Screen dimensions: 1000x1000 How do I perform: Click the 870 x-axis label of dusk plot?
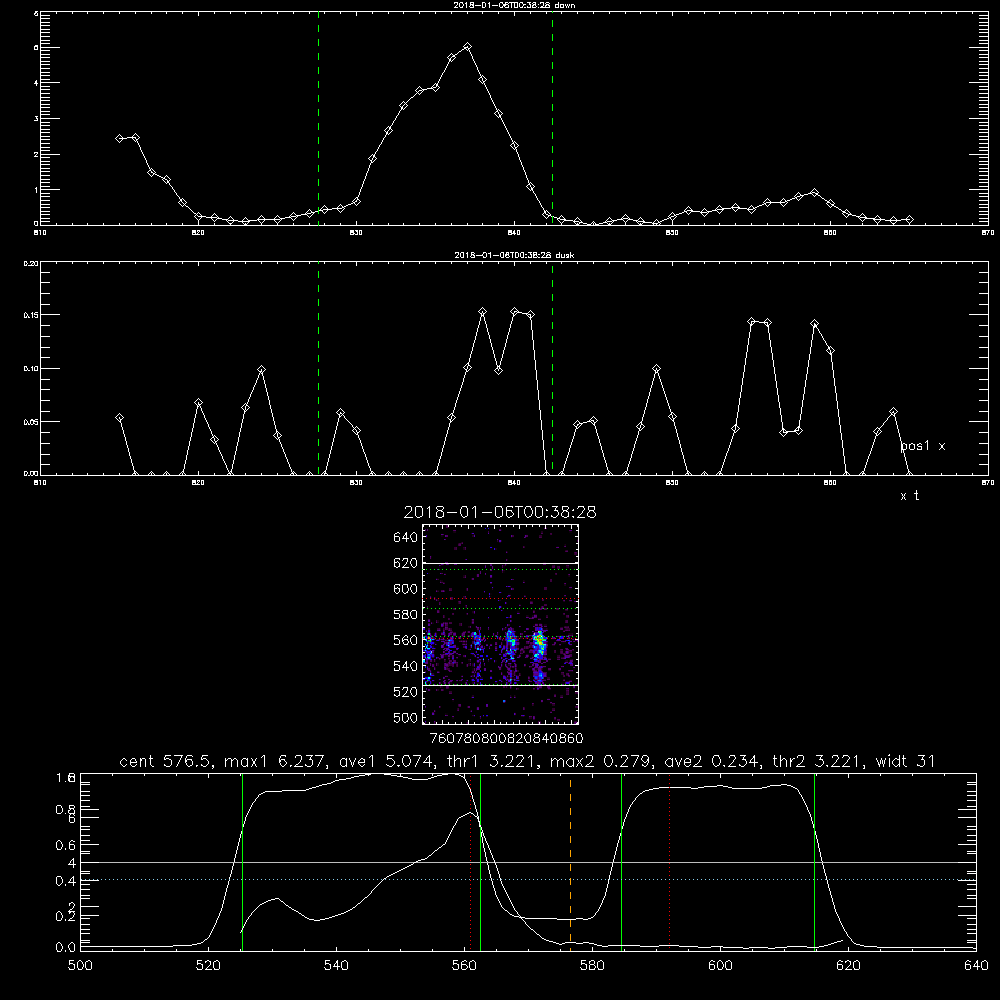[988, 483]
